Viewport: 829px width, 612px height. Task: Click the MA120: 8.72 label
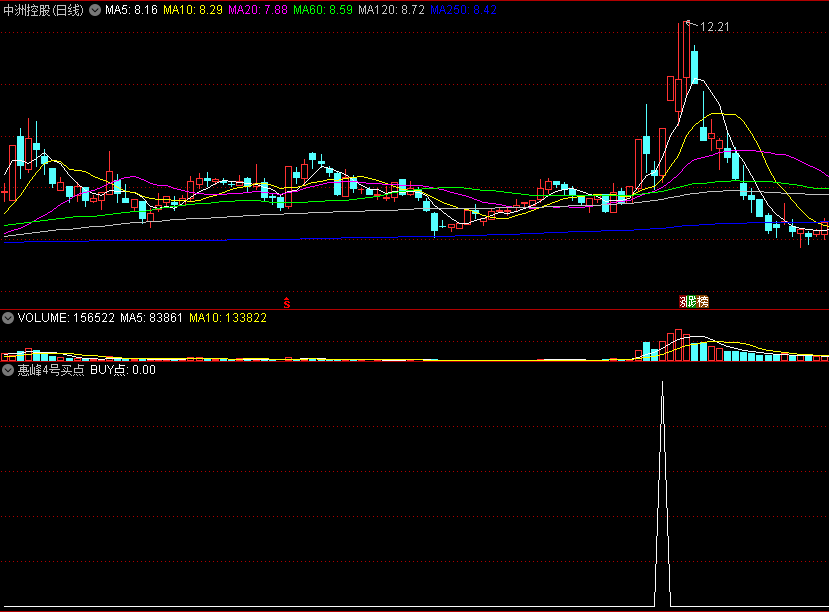click(391, 10)
